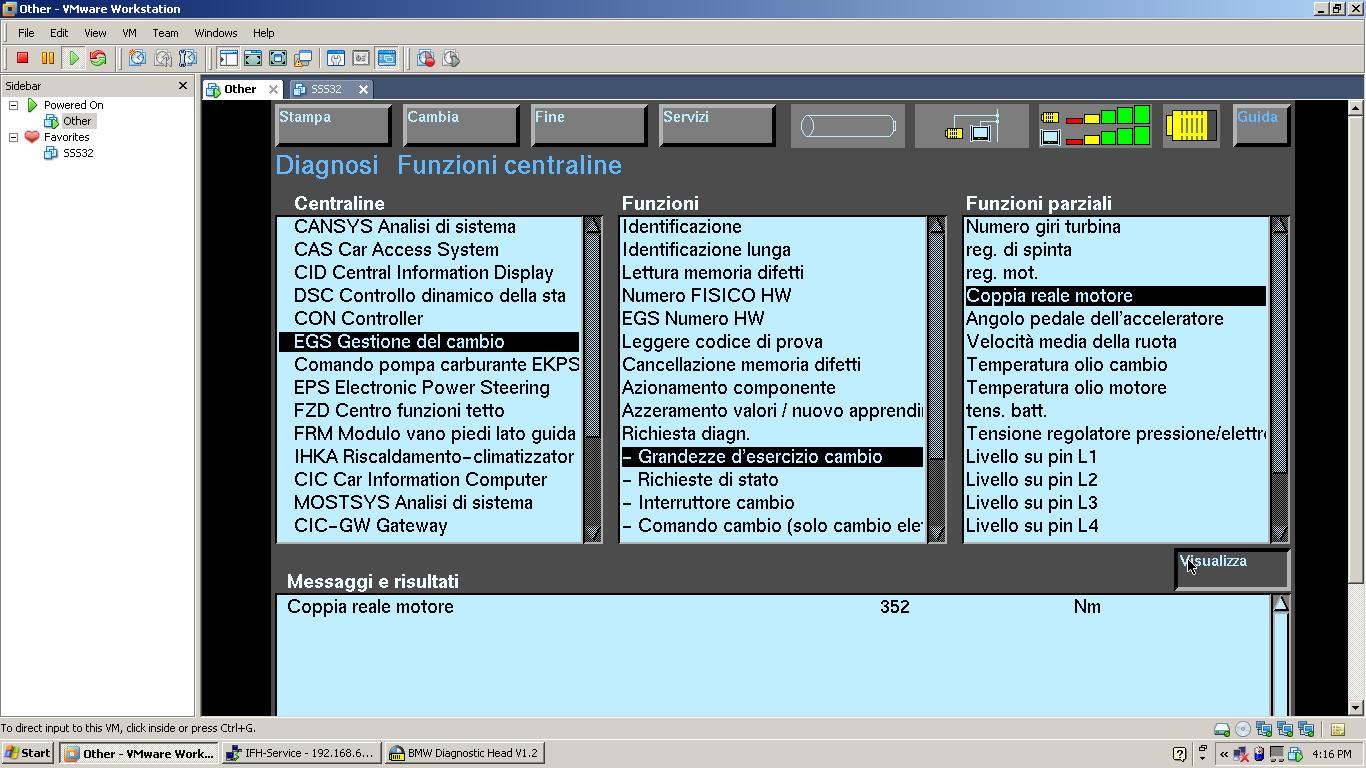Select Numero giri turbina partial function
Screen dimensions: 1366x768
(1116, 227)
